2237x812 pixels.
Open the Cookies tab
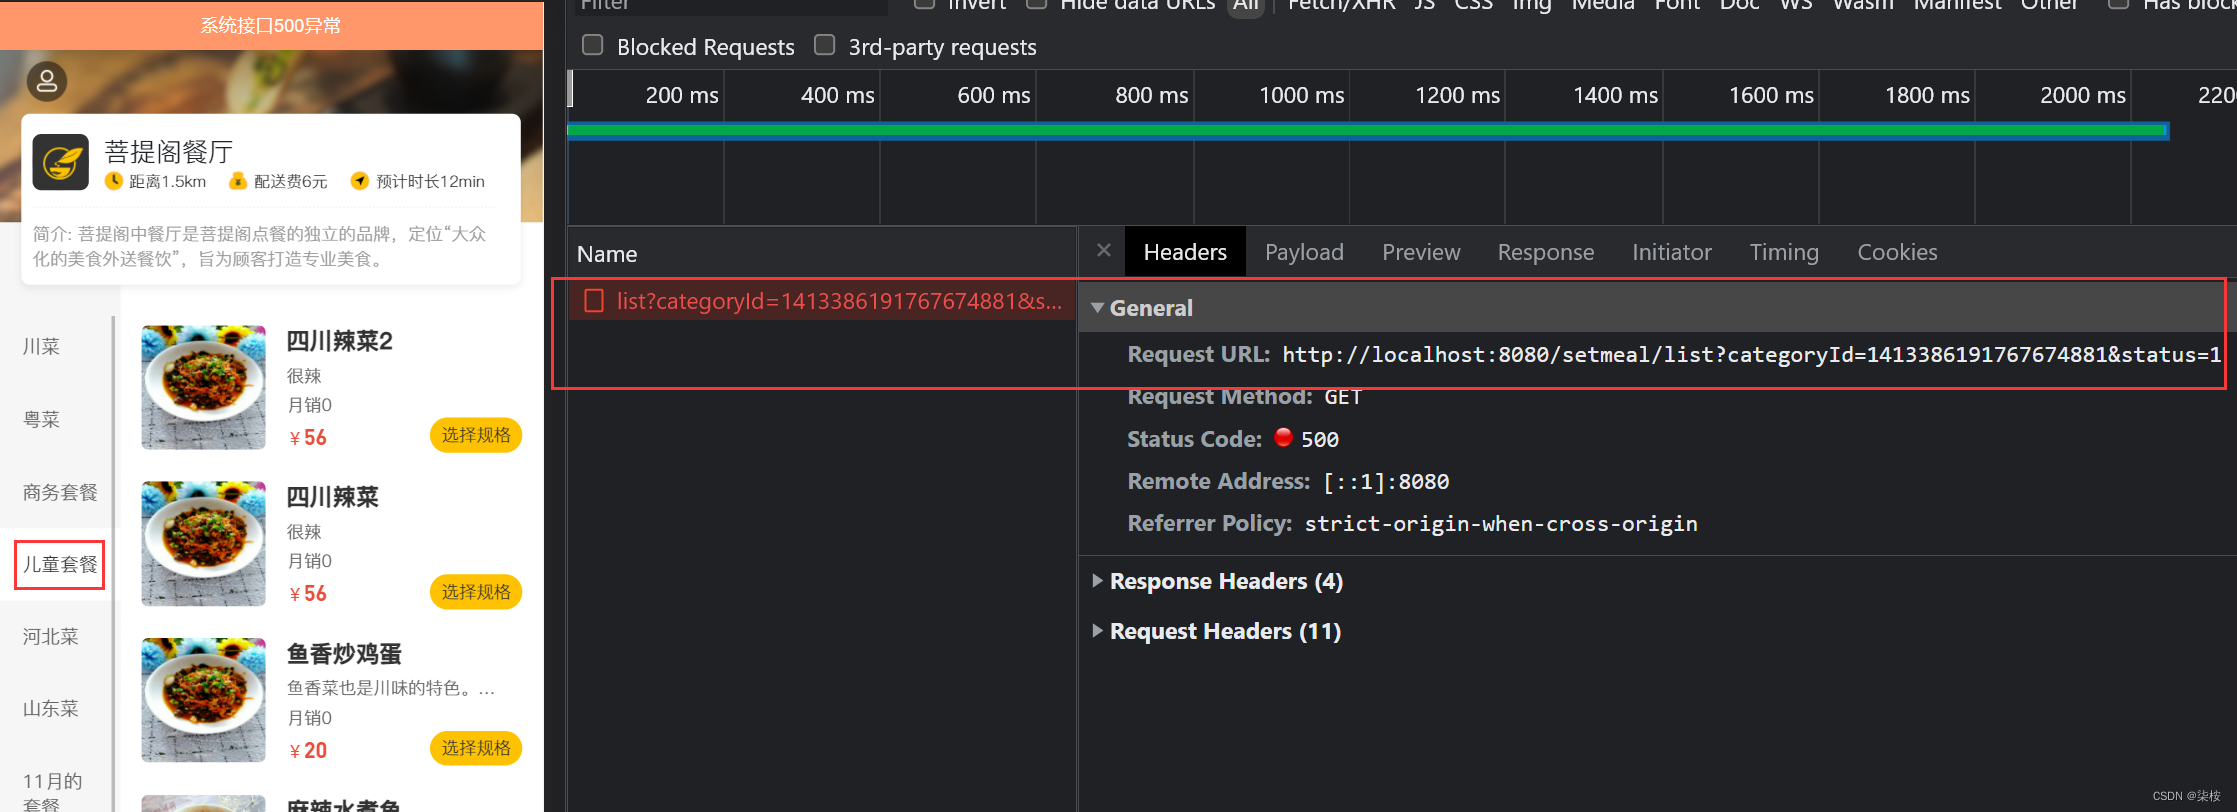[1897, 252]
